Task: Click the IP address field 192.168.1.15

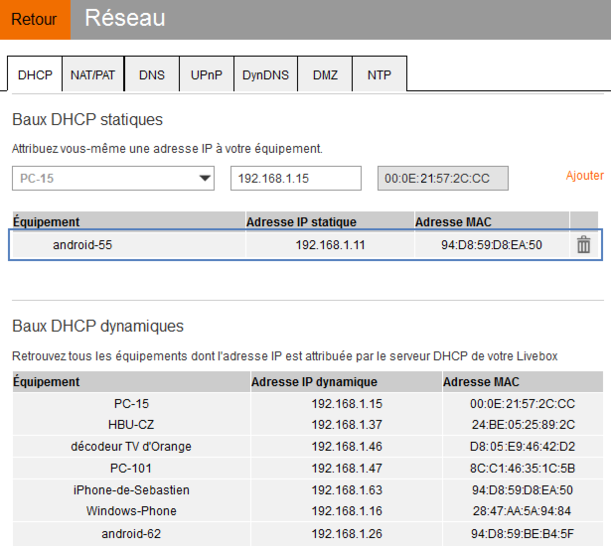Action: tap(295, 178)
